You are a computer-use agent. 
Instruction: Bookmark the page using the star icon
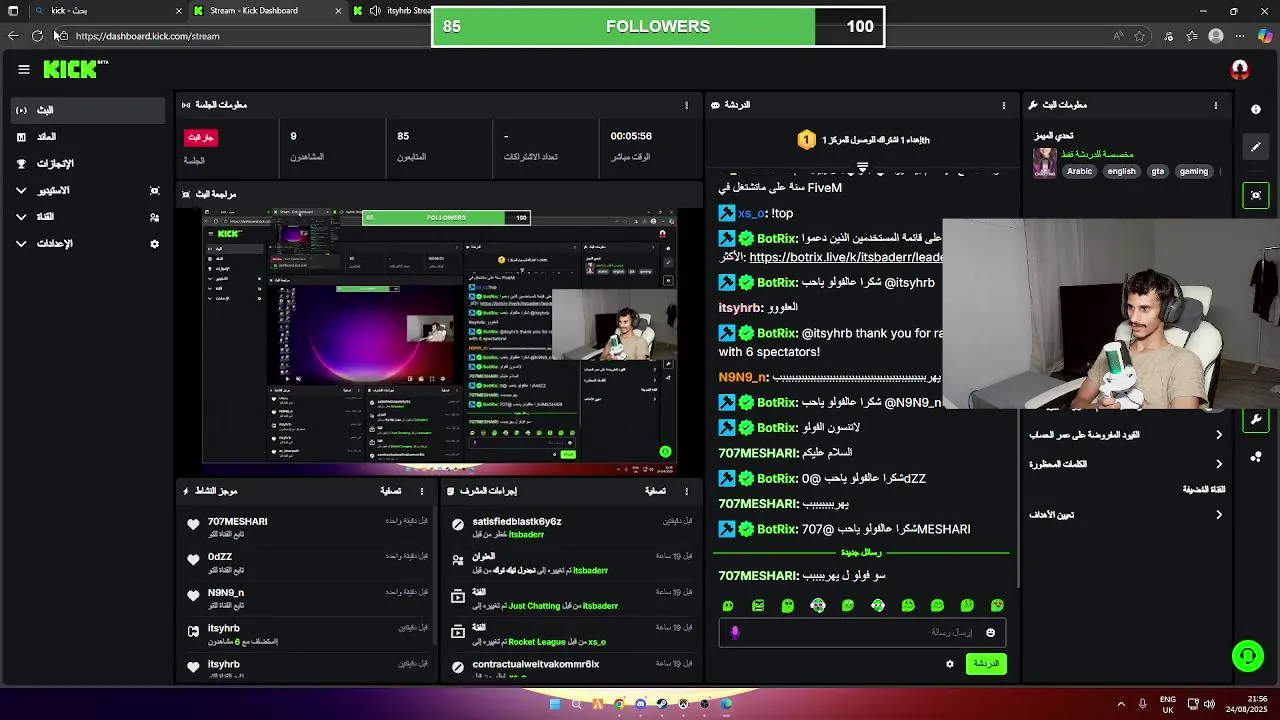pos(1140,36)
